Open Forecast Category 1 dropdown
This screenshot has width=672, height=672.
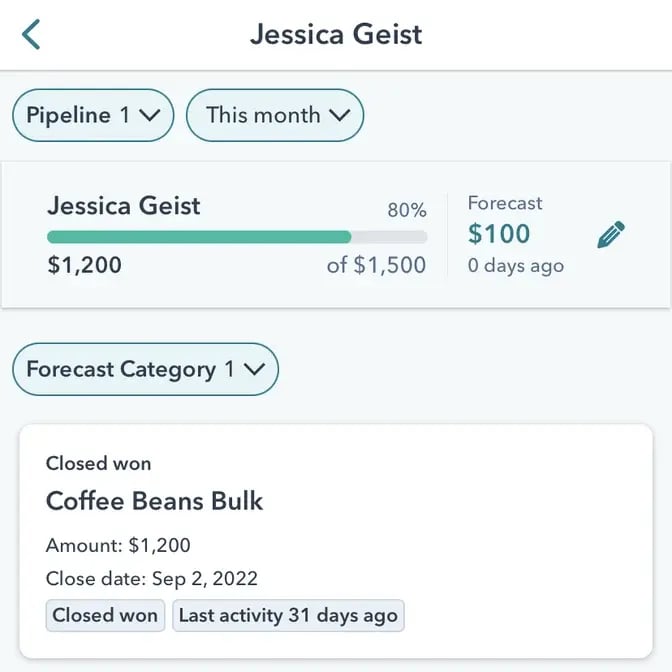pyautogui.click(x=145, y=370)
